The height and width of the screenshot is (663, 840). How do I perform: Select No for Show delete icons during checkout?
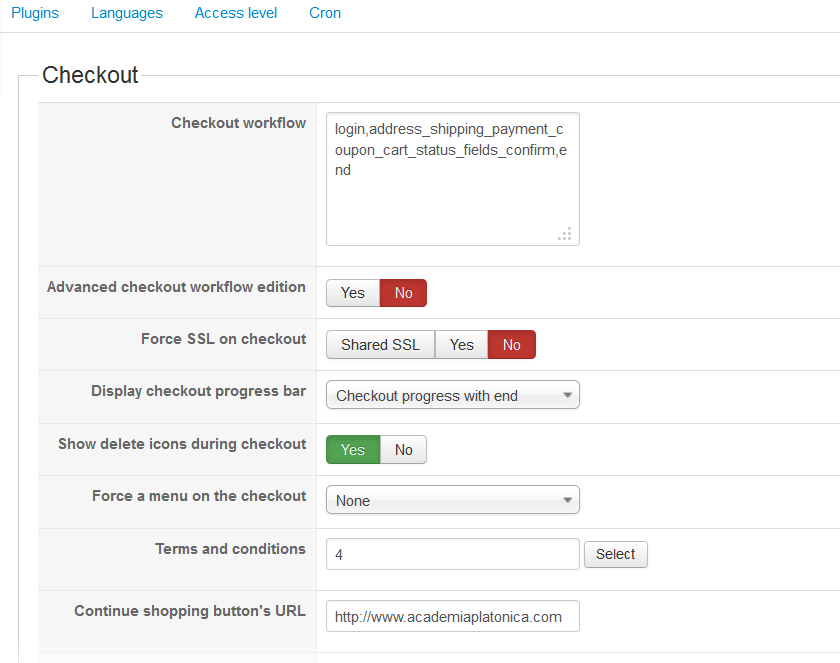(x=404, y=450)
